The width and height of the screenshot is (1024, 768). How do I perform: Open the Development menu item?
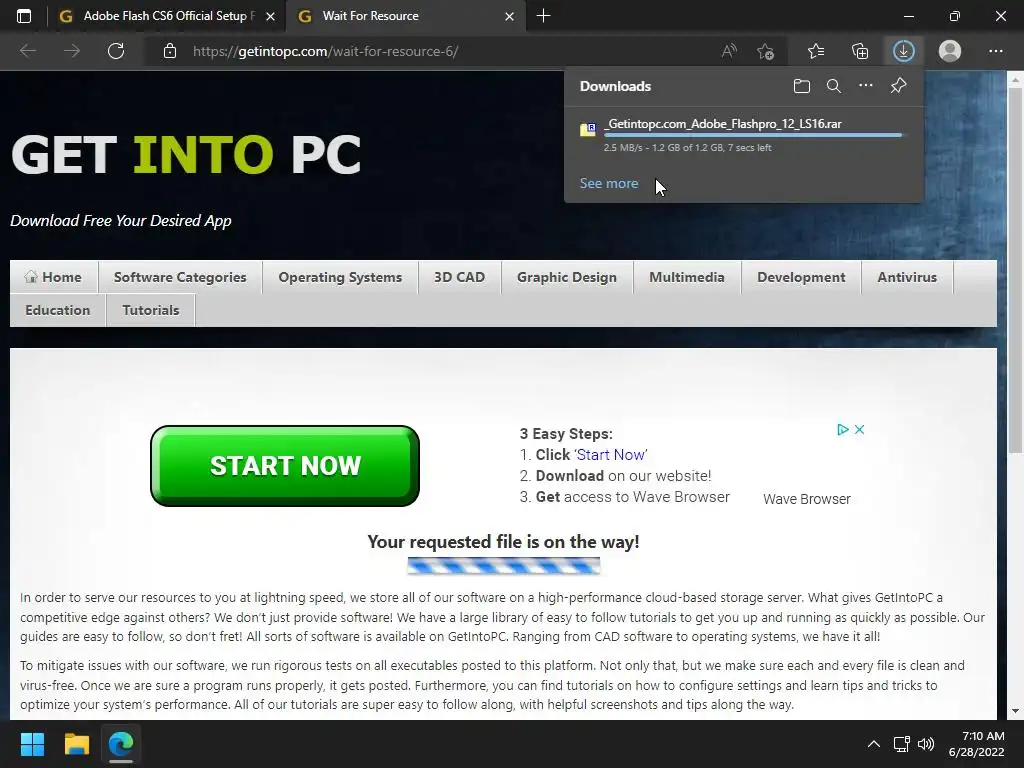coord(801,277)
